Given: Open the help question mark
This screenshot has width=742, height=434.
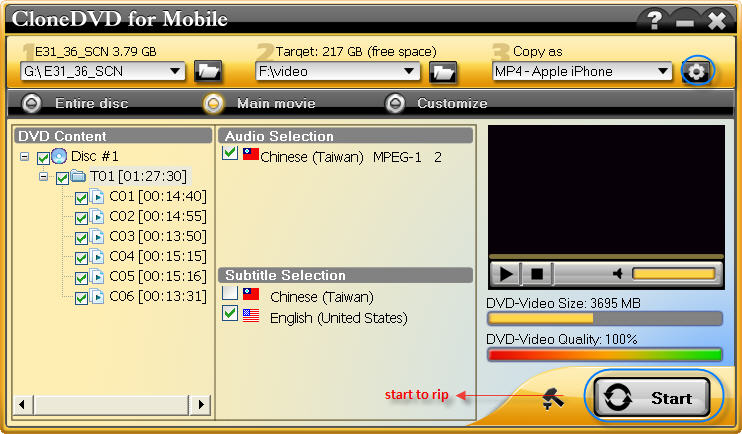Looking at the screenshot, I should 654,20.
